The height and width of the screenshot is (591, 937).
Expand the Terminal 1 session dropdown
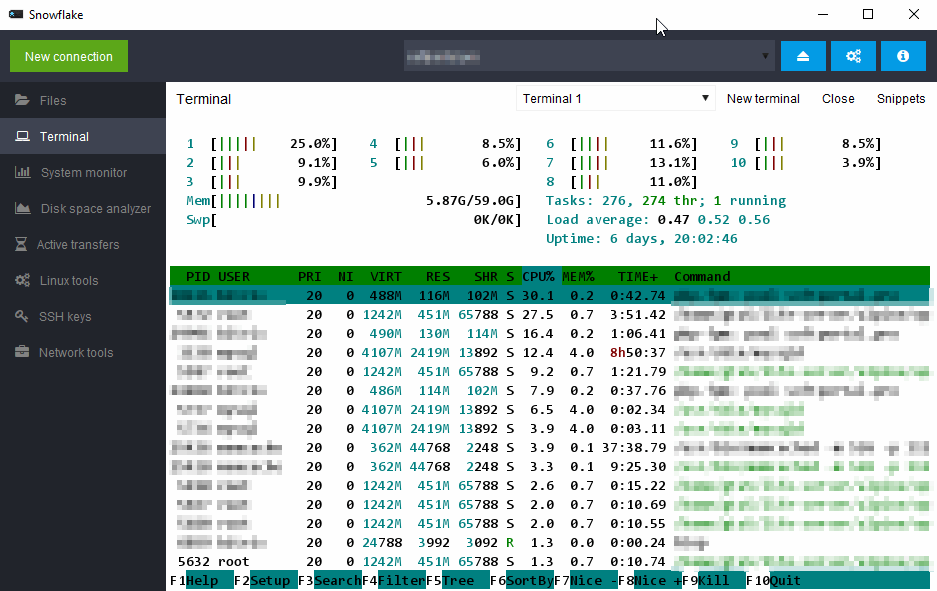615,99
